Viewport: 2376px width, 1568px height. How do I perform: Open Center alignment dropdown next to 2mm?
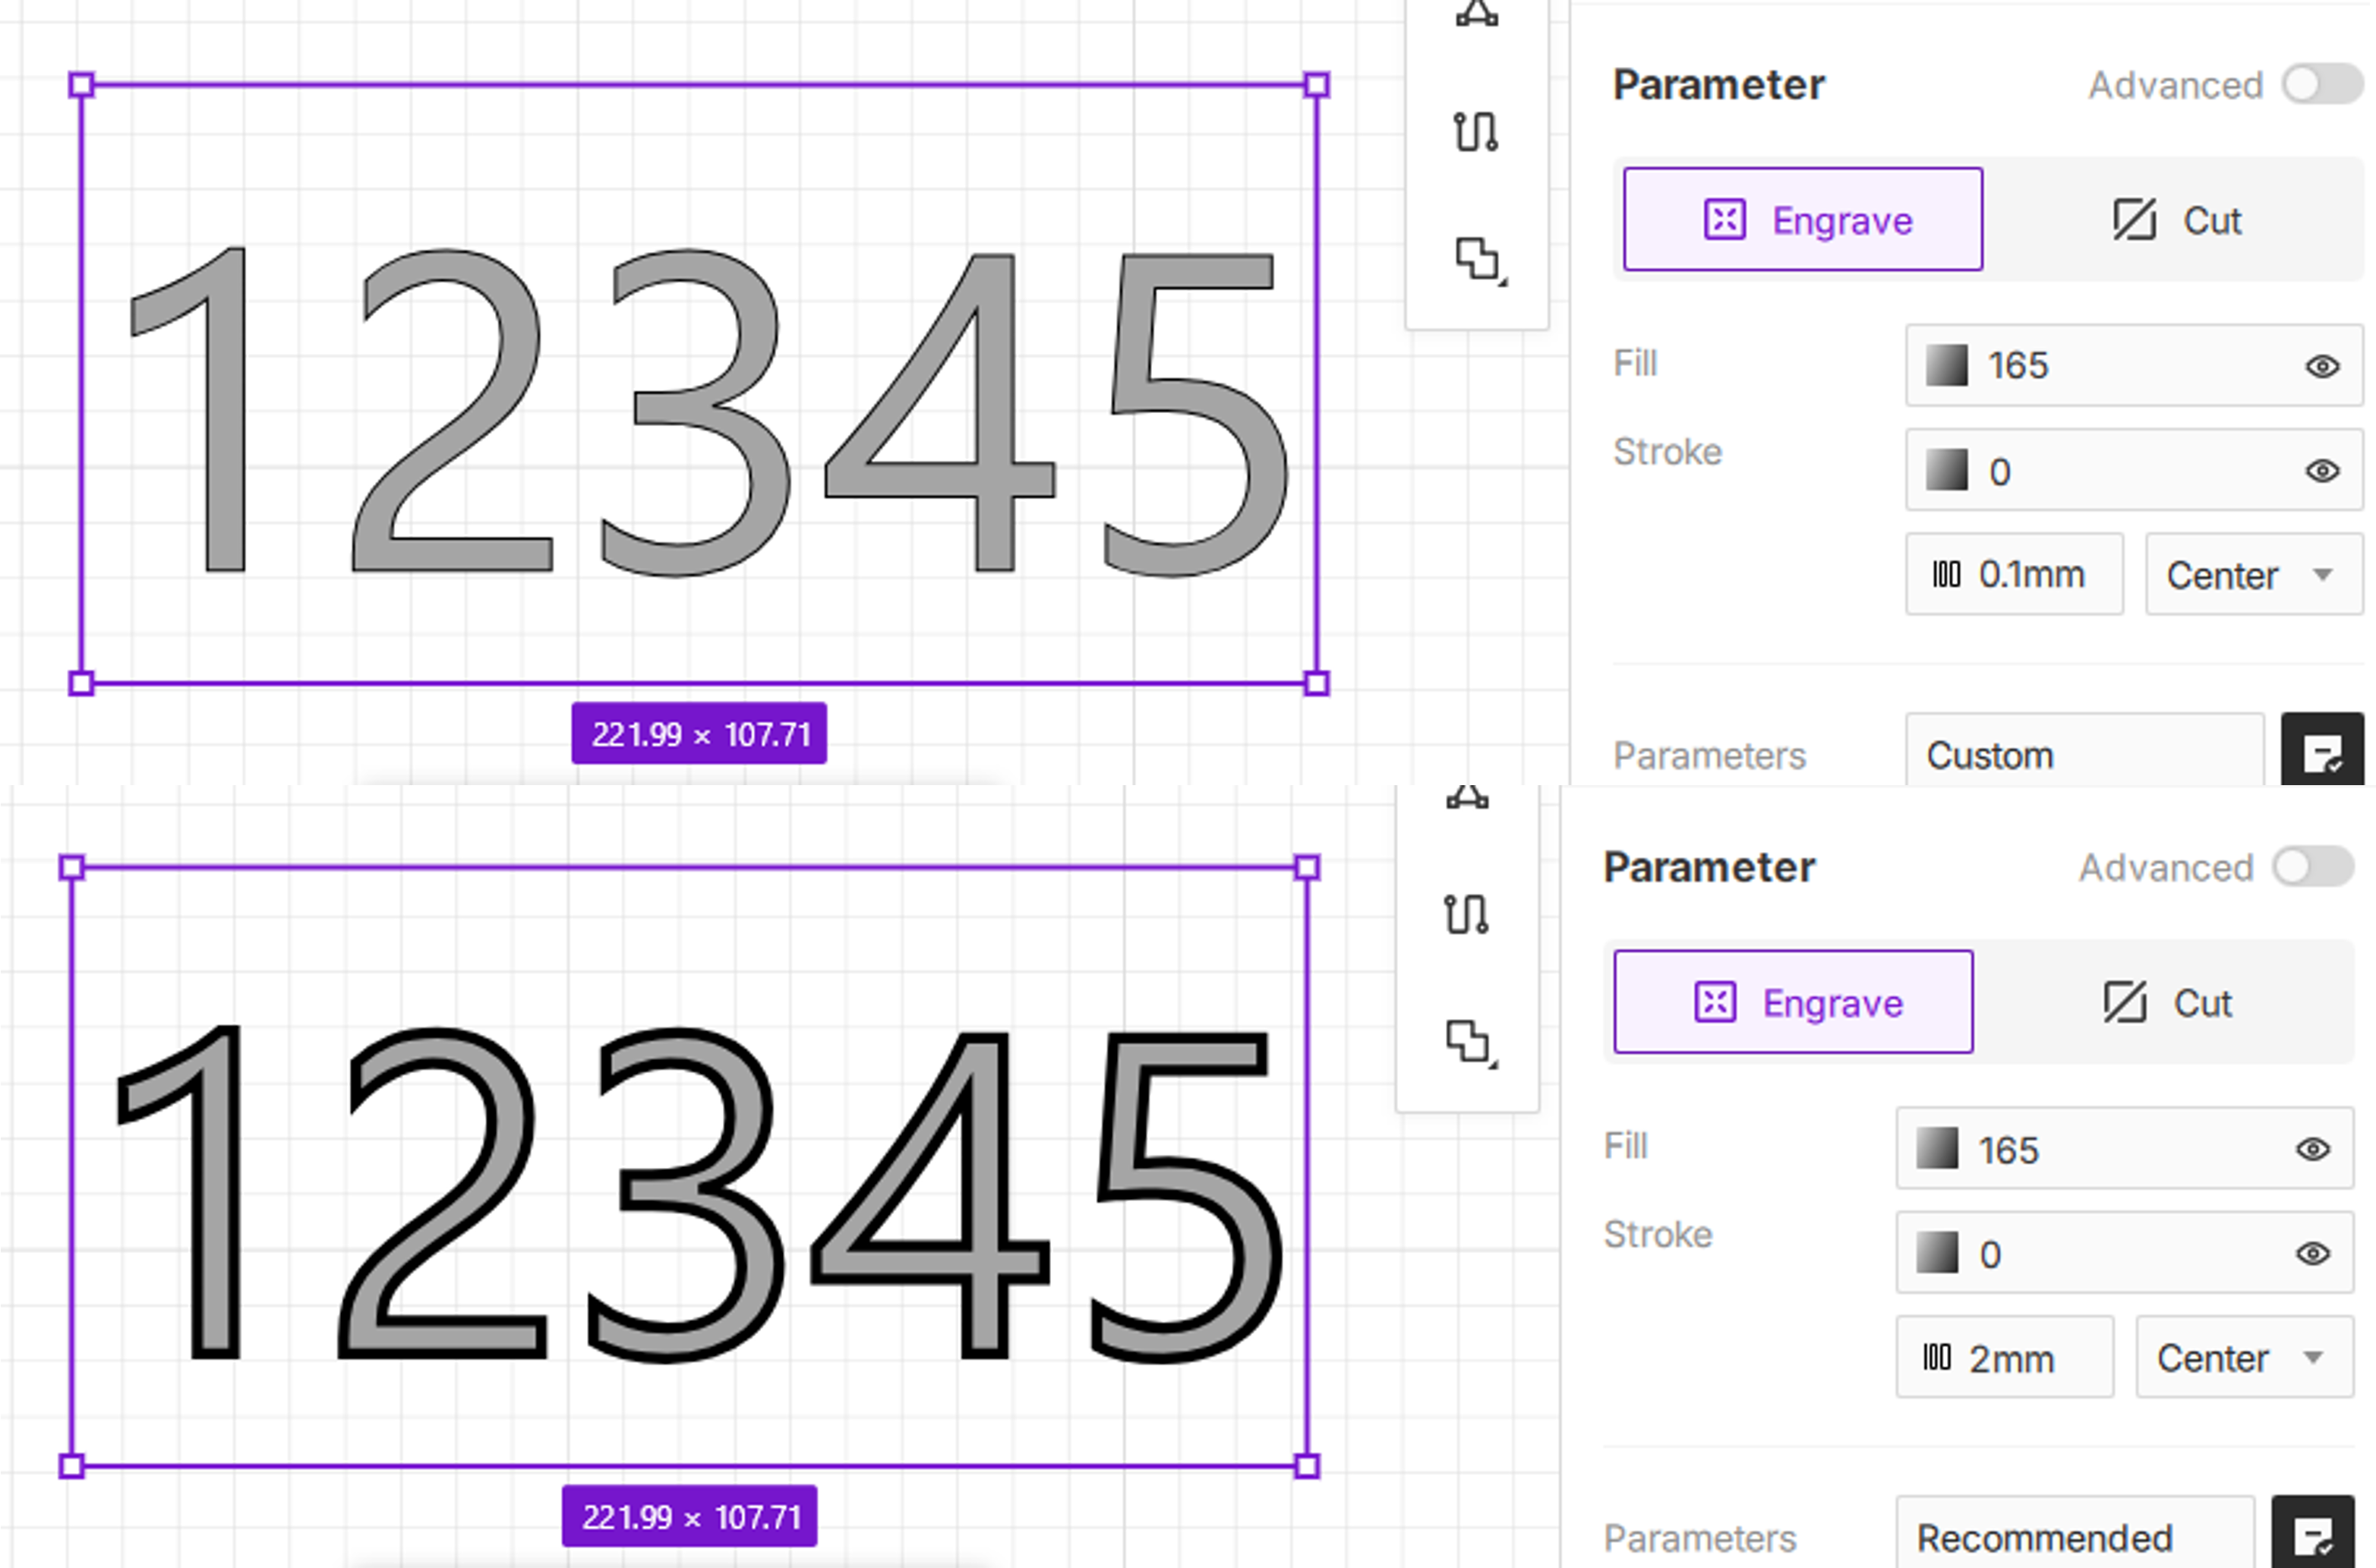coord(2243,1358)
